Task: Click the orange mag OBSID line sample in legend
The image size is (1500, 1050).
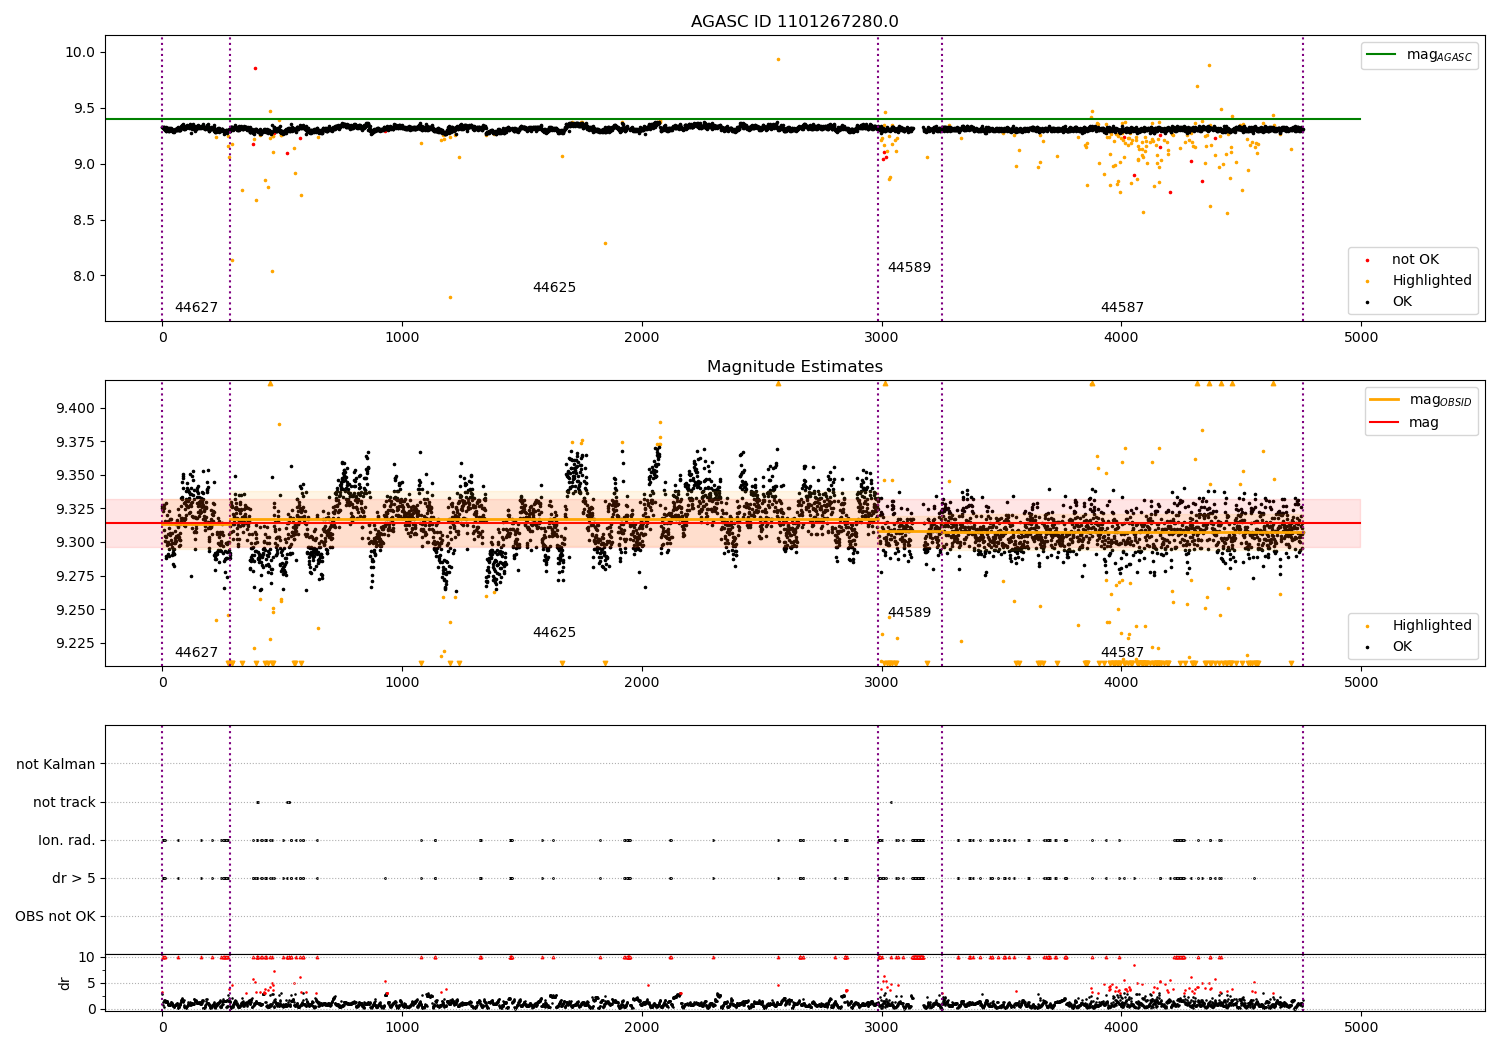Action: pyautogui.click(x=1384, y=400)
